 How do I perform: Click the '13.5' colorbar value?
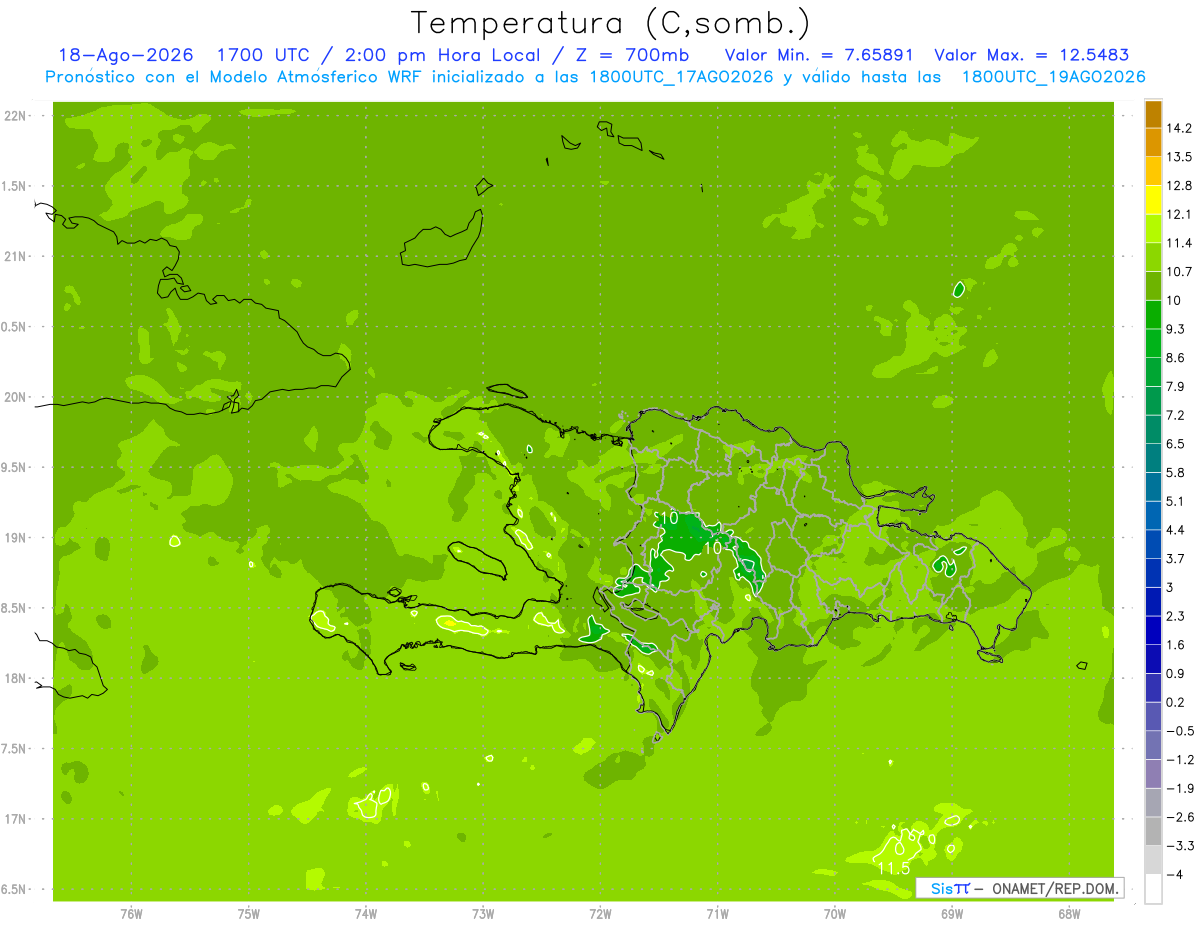coord(1180,157)
